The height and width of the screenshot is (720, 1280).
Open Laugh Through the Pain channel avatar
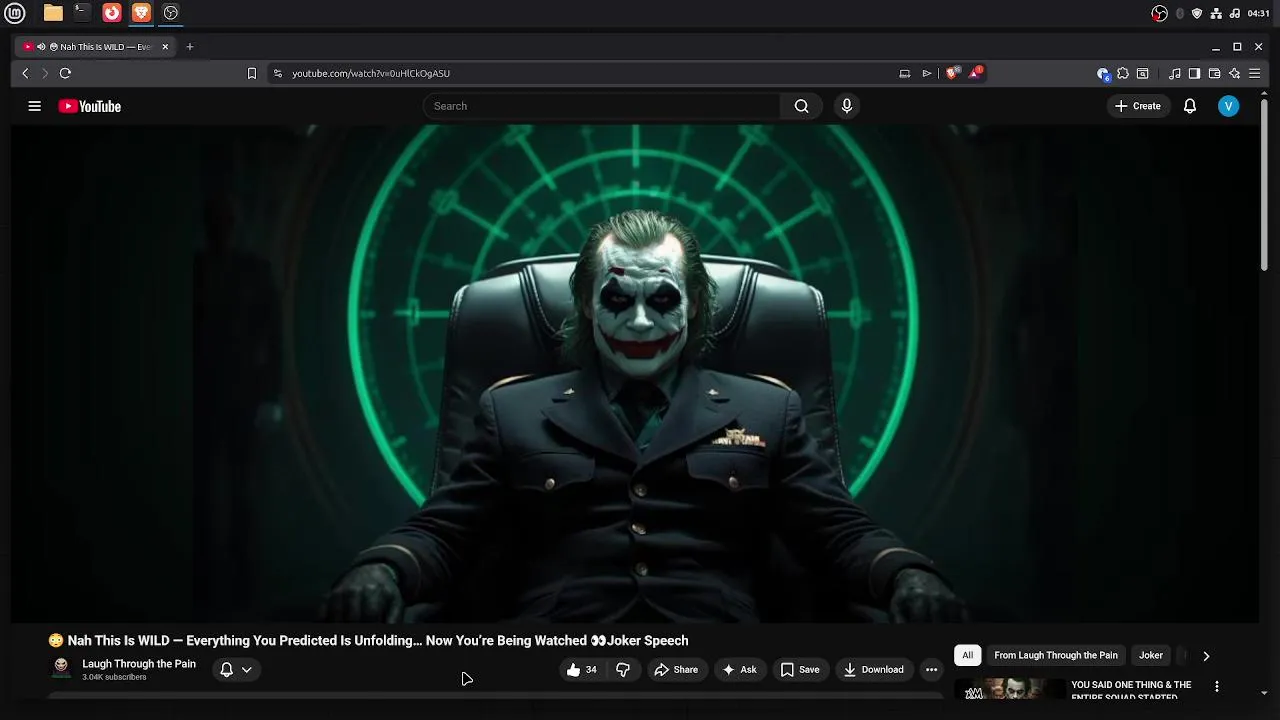61,668
